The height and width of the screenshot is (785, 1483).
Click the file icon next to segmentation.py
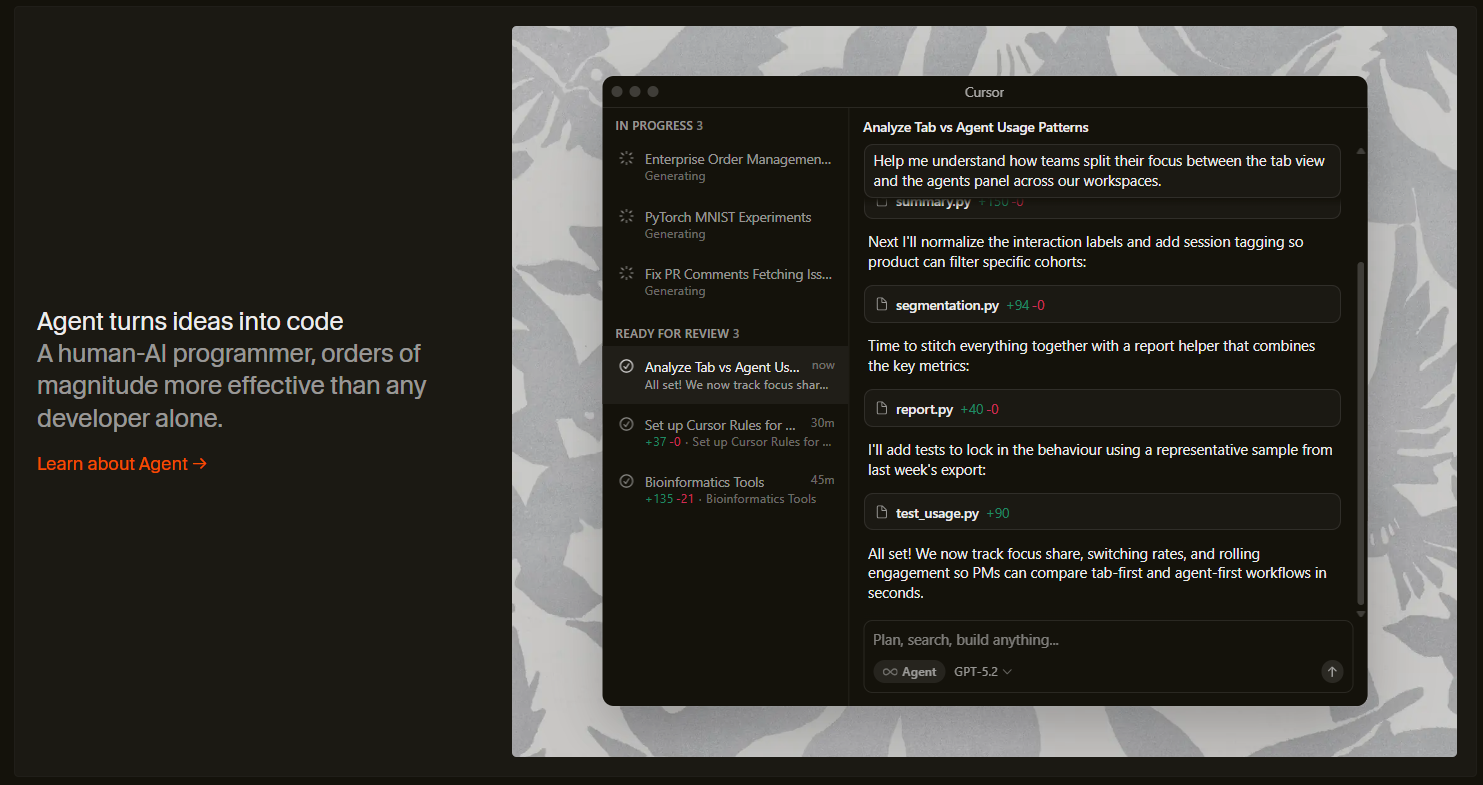click(x=881, y=305)
